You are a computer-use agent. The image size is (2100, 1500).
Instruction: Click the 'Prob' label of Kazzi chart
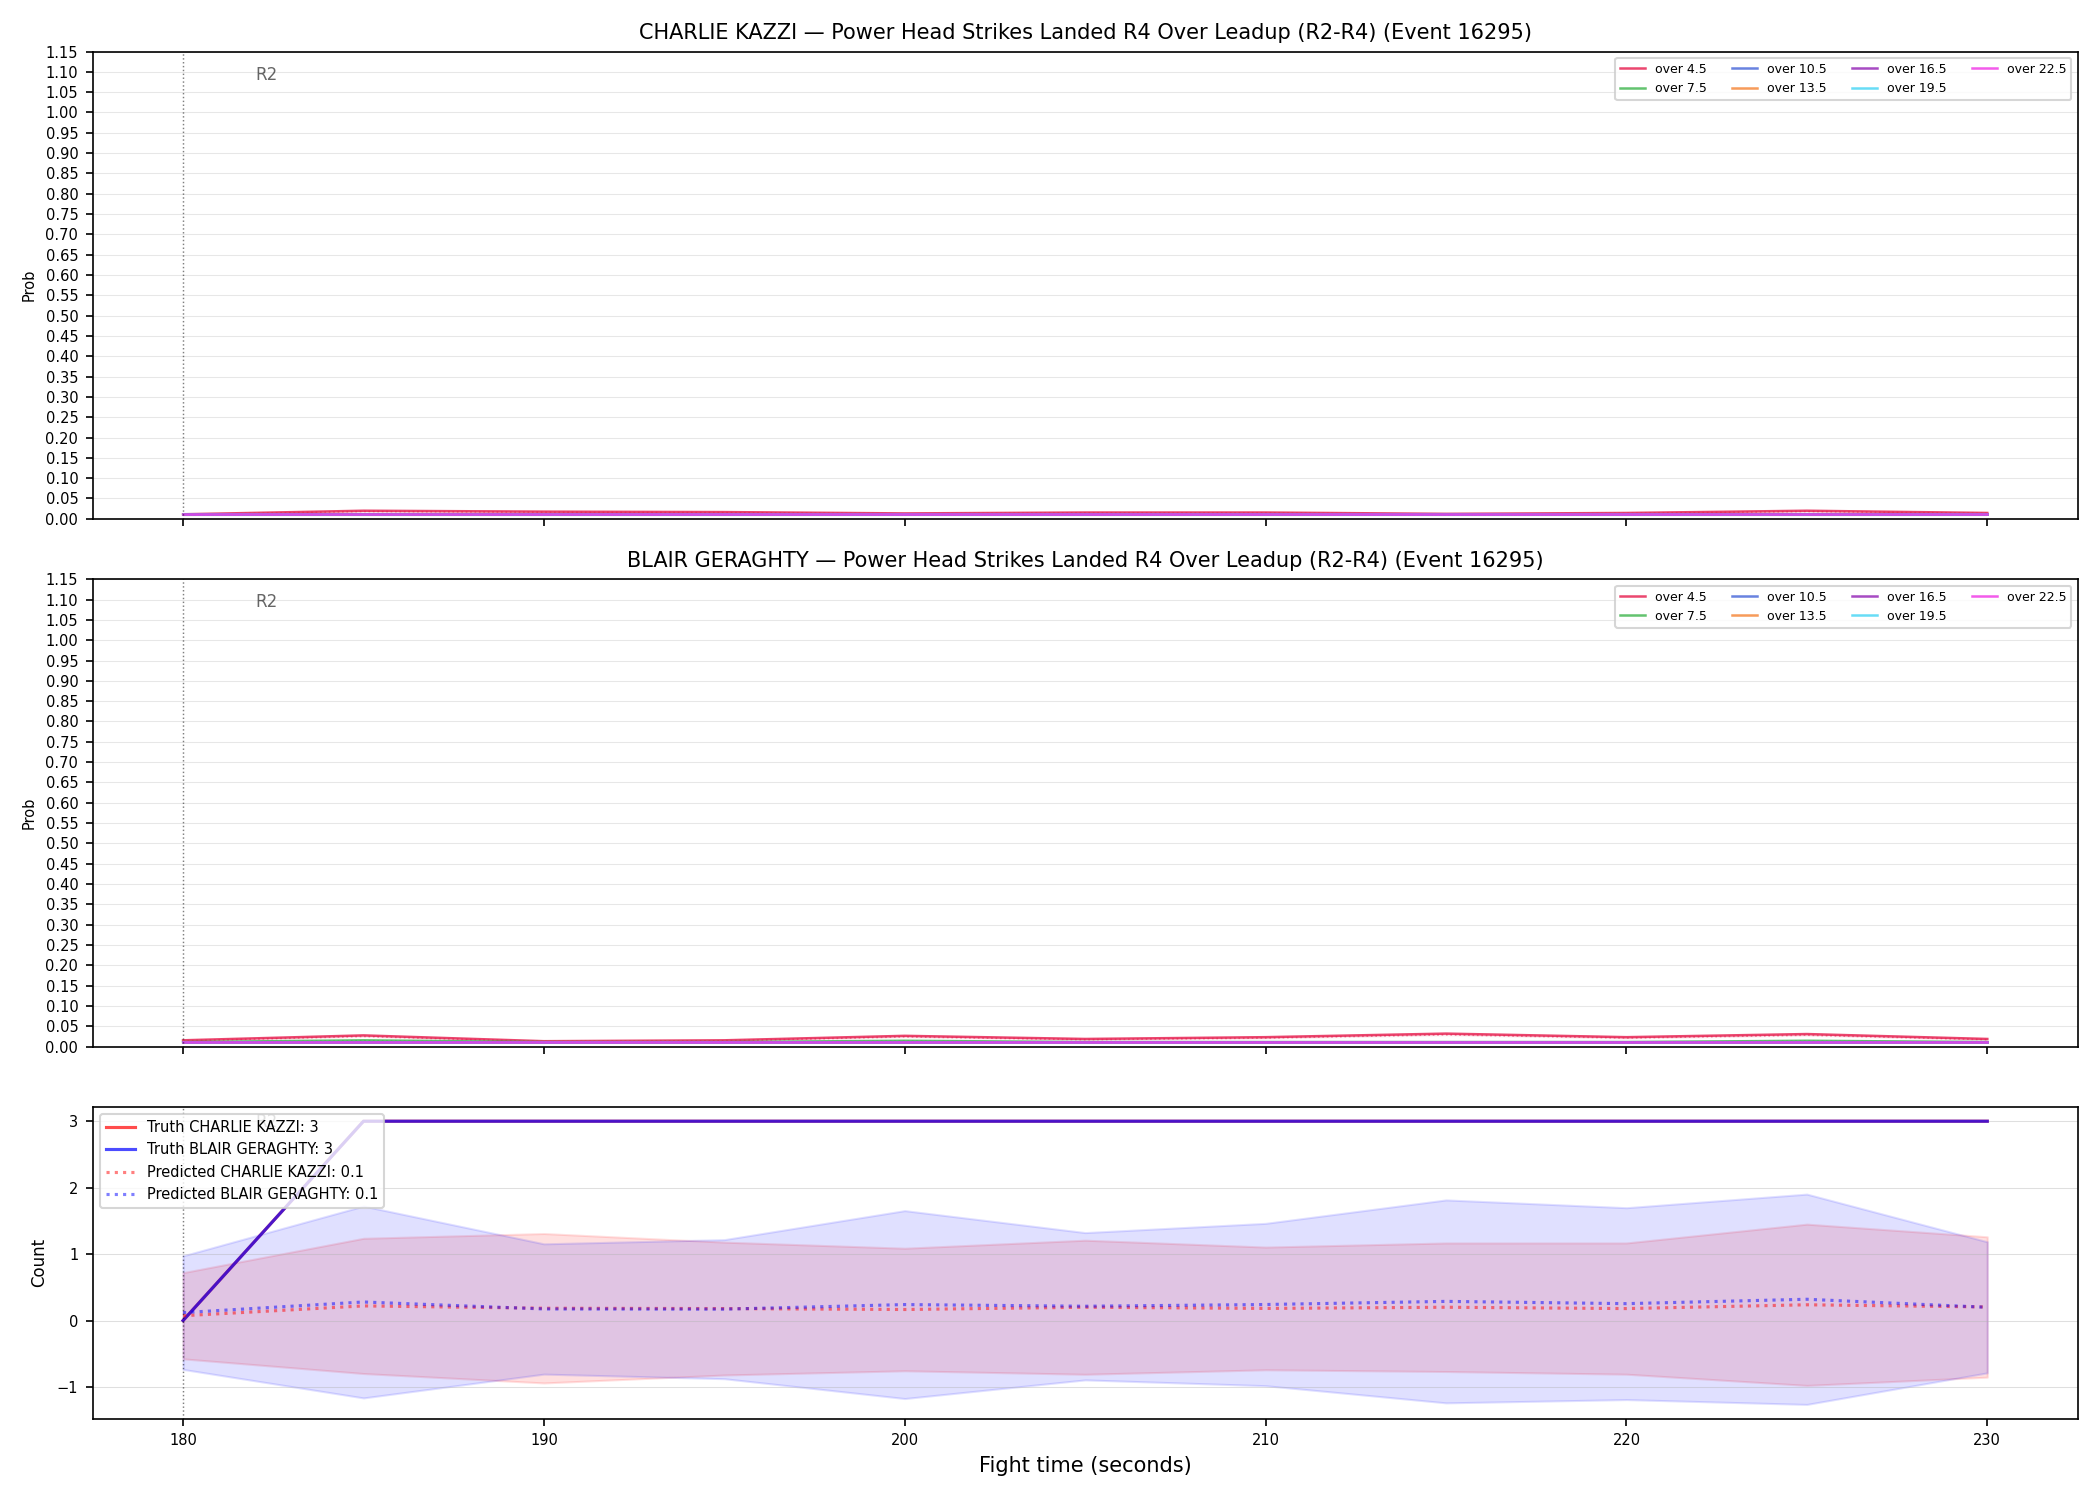(x=29, y=286)
